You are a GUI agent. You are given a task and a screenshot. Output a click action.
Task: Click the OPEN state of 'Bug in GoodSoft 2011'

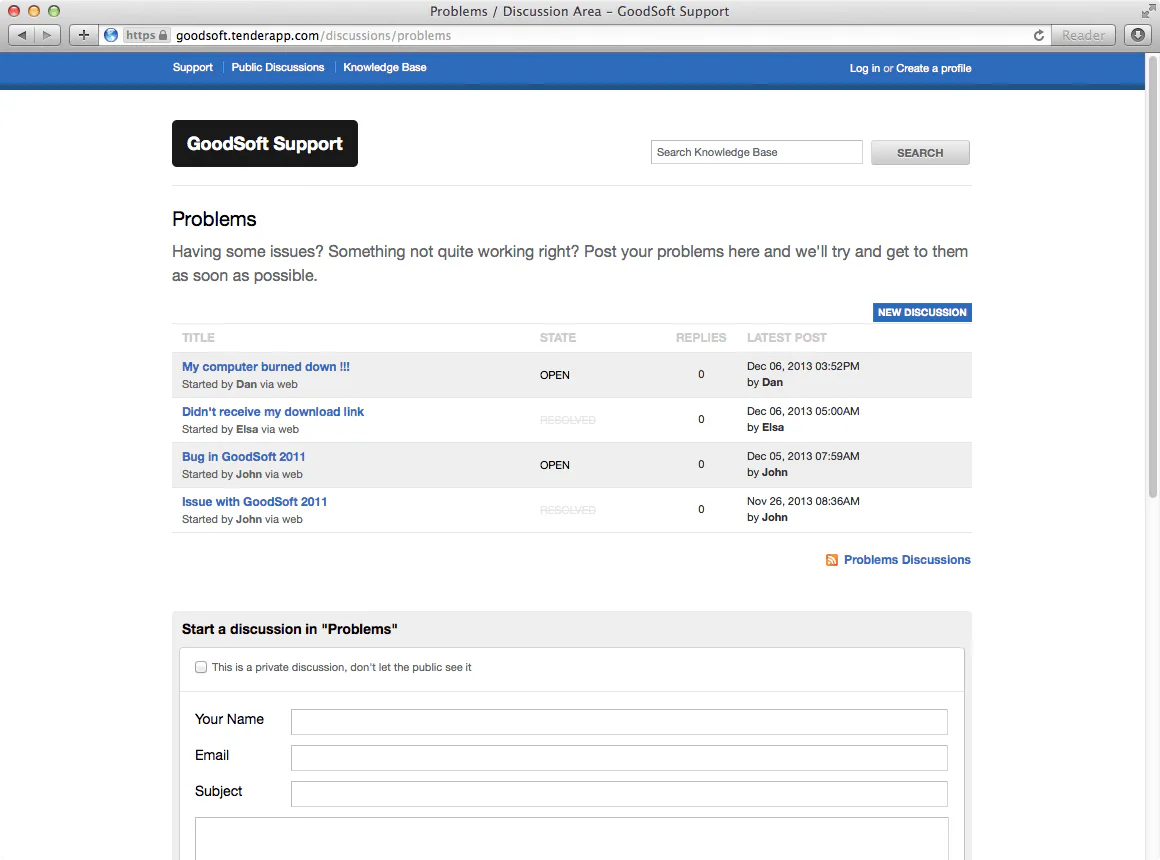(554, 465)
